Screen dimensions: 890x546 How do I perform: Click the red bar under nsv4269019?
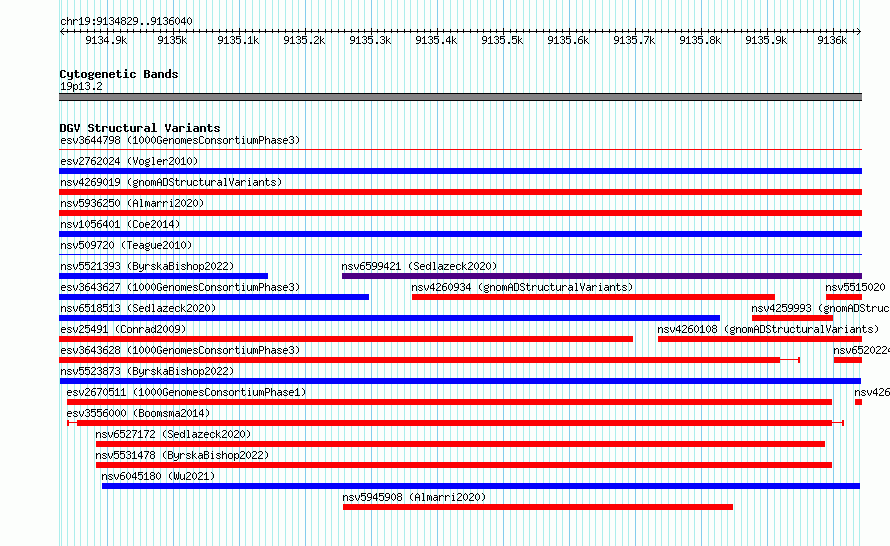460,192
